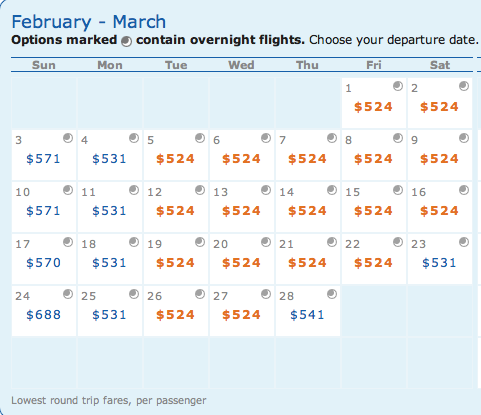481x415 pixels.
Task: Select the $541 fare on February 28
Action: point(307,315)
